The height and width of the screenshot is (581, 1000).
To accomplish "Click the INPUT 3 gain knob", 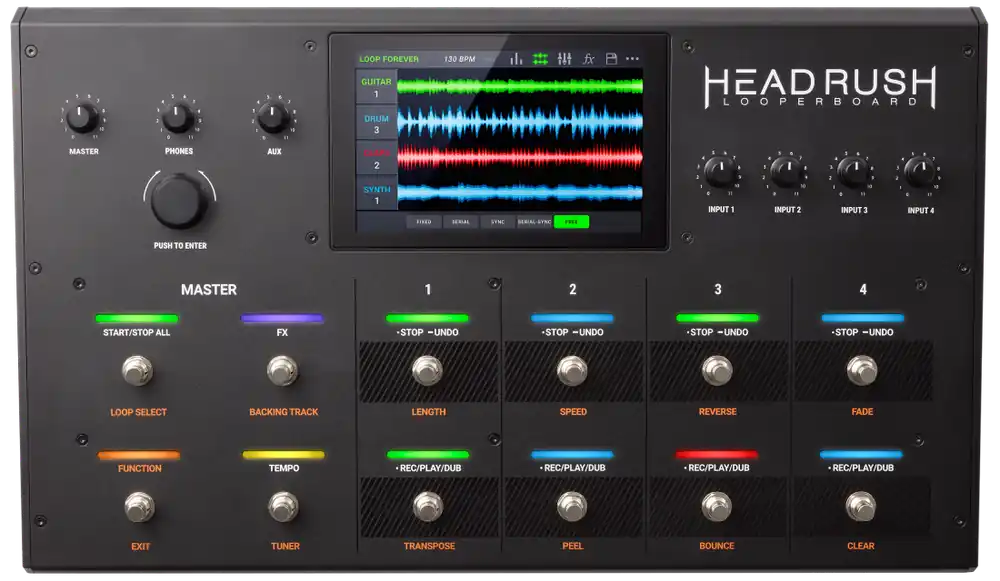I will point(853,172).
